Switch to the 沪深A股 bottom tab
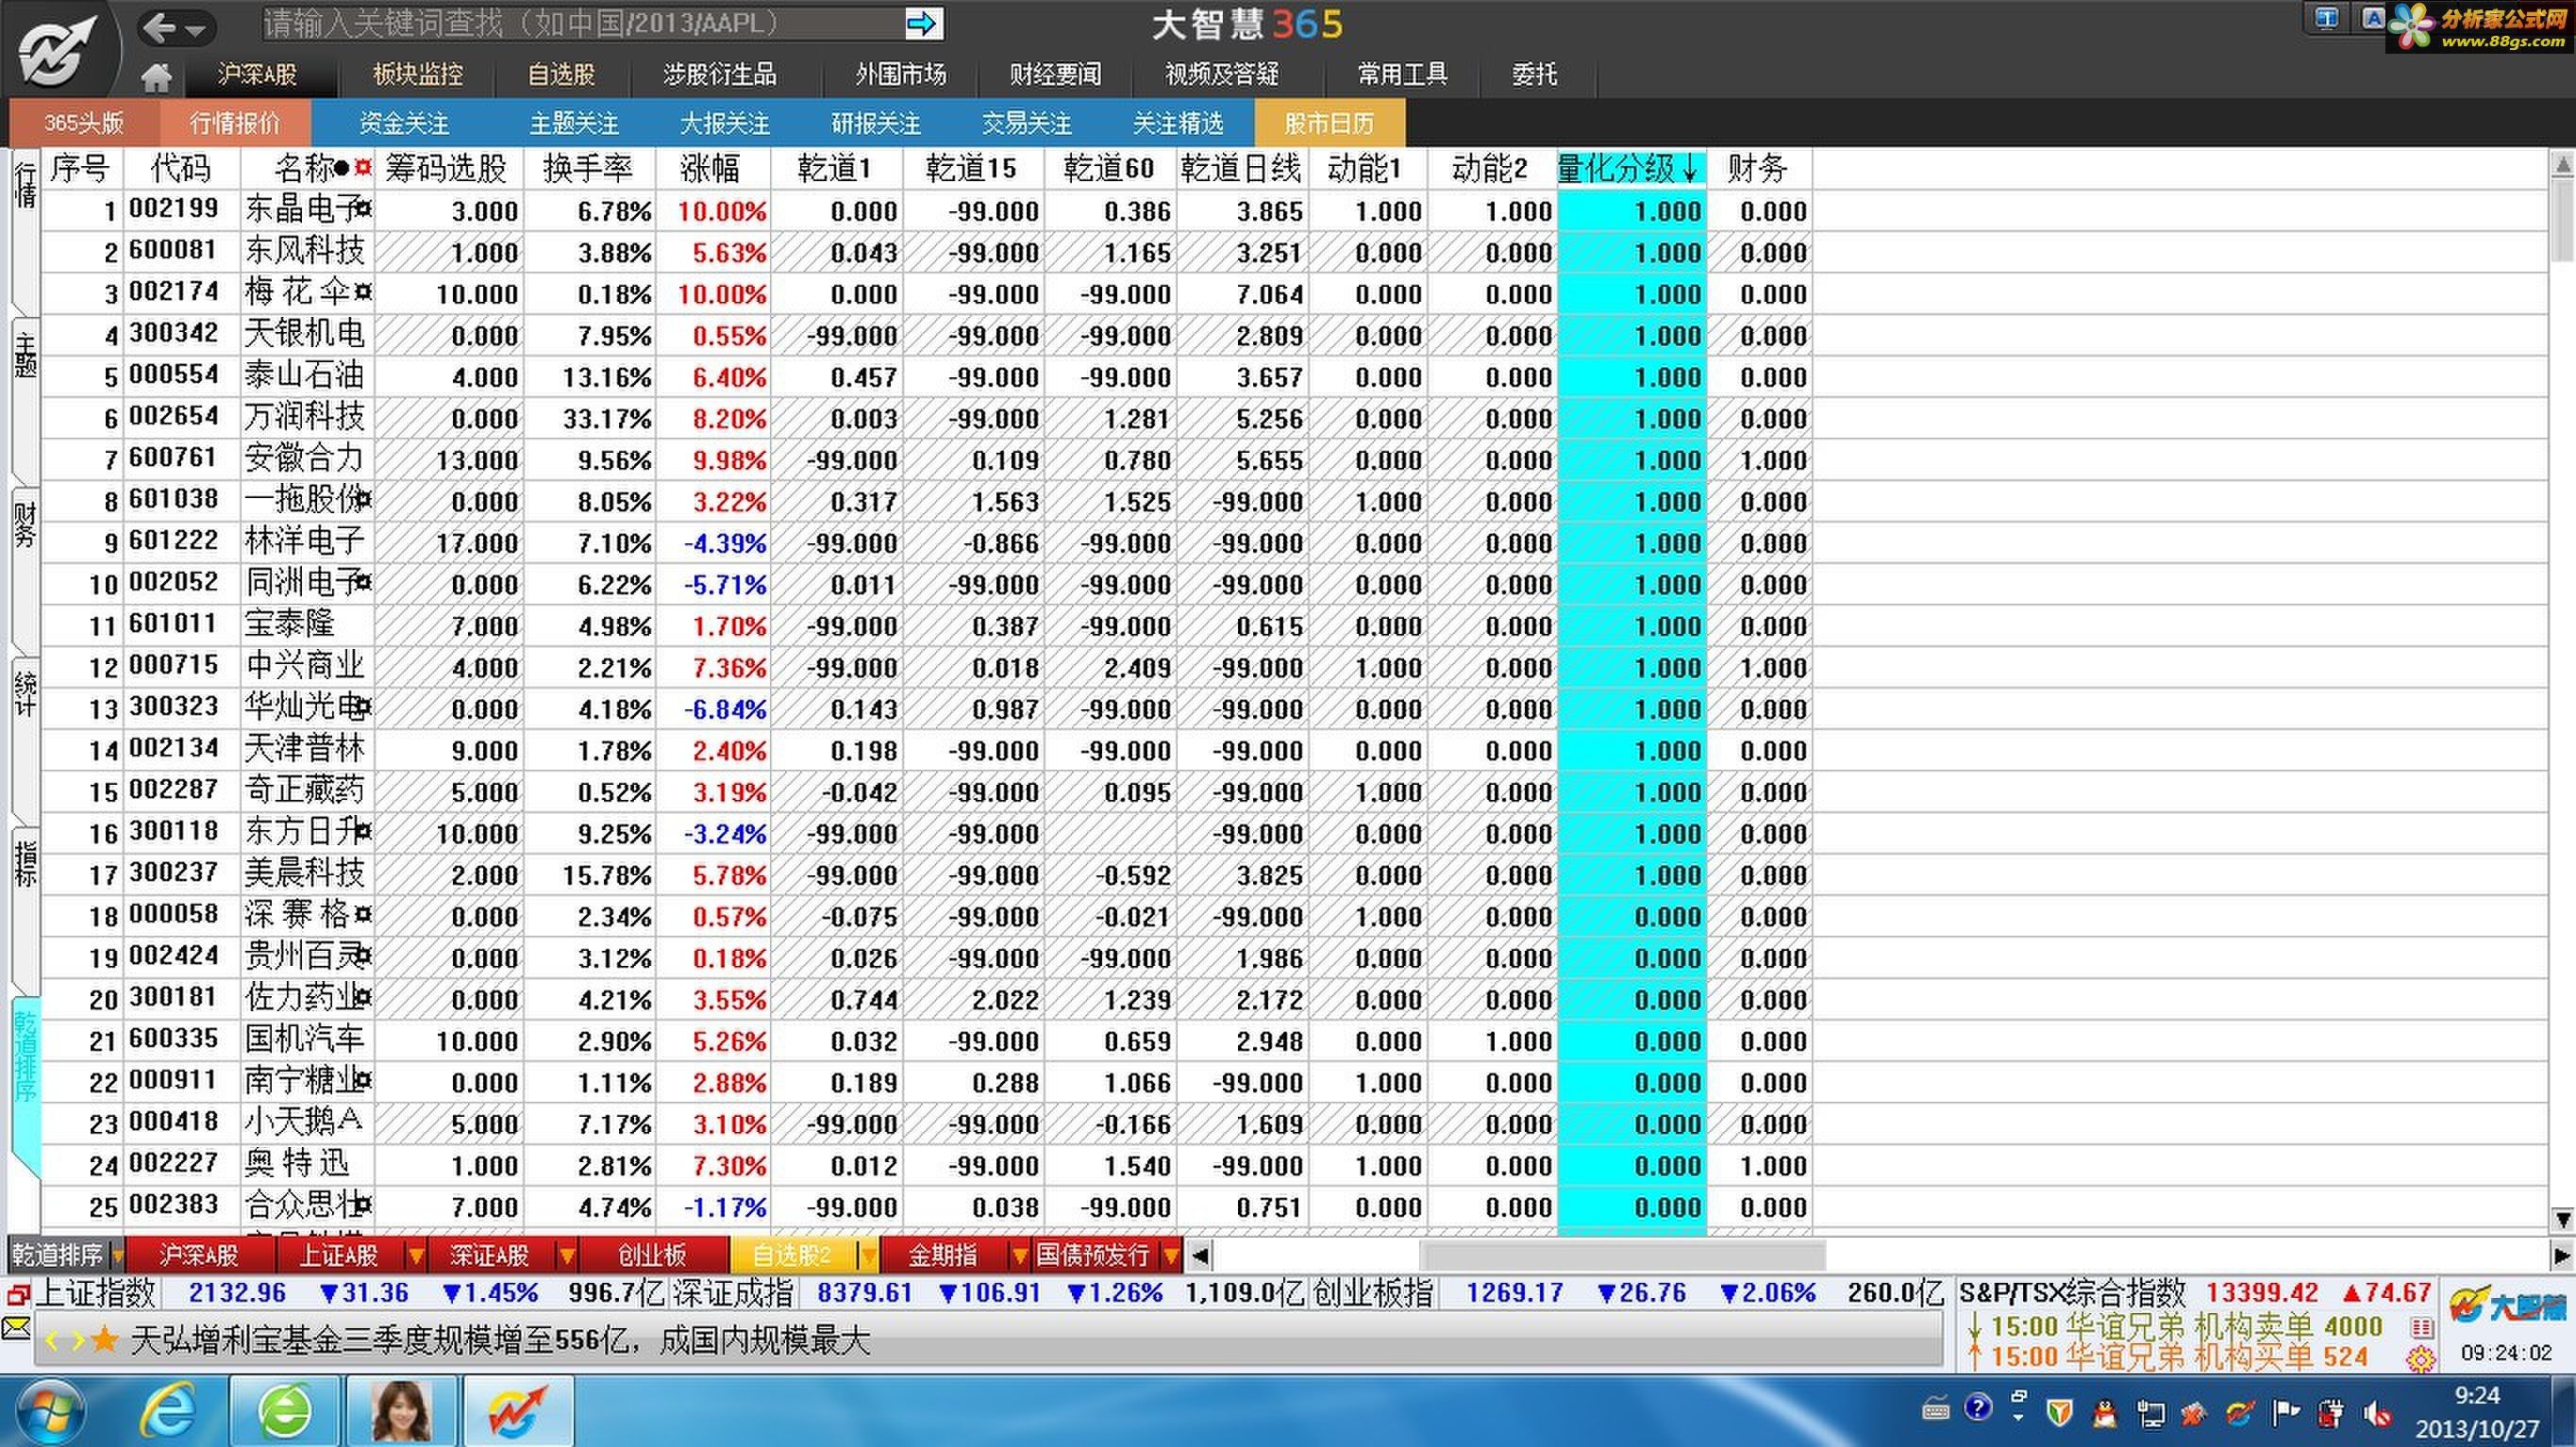Screen dimensions: 2576x1447 pyautogui.click(x=199, y=1255)
